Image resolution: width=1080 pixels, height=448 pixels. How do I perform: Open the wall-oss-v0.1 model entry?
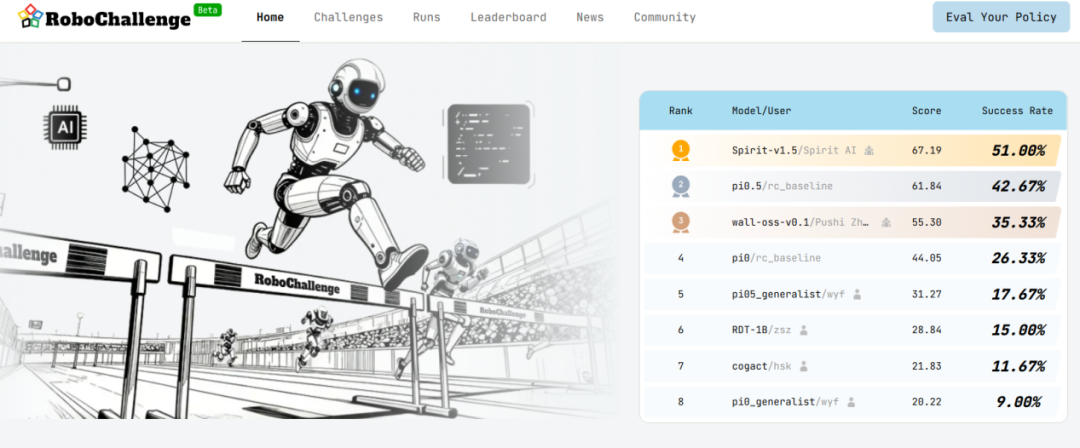click(800, 222)
